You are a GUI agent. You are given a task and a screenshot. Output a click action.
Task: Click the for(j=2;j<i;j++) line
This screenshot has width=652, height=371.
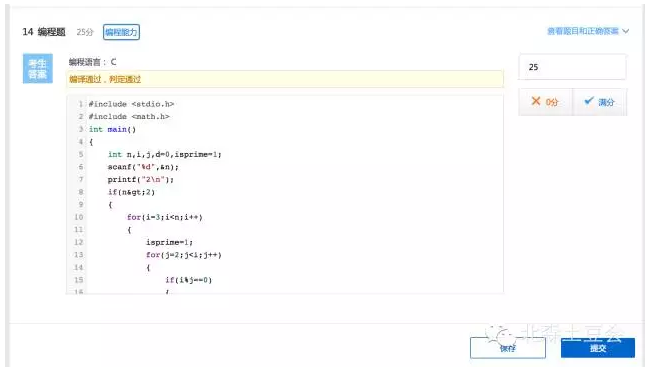click(x=184, y=255)
